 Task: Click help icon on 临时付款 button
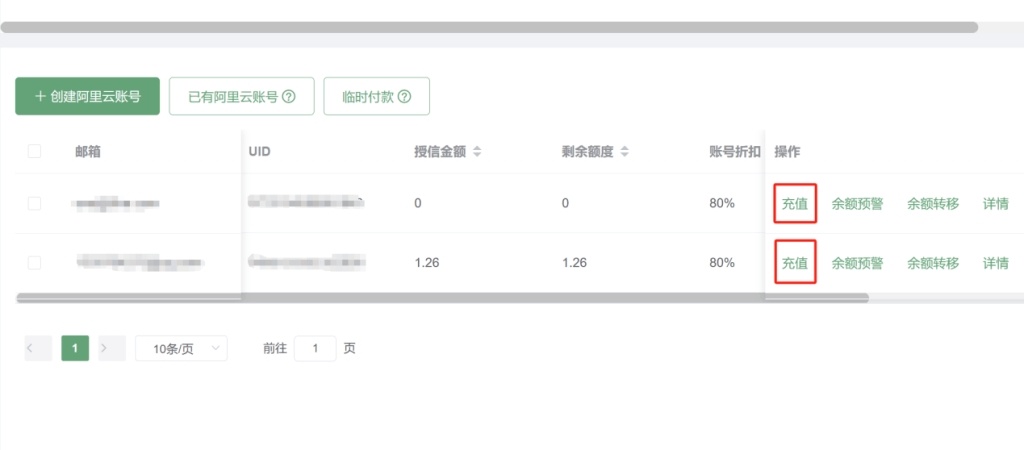[405, 97]
